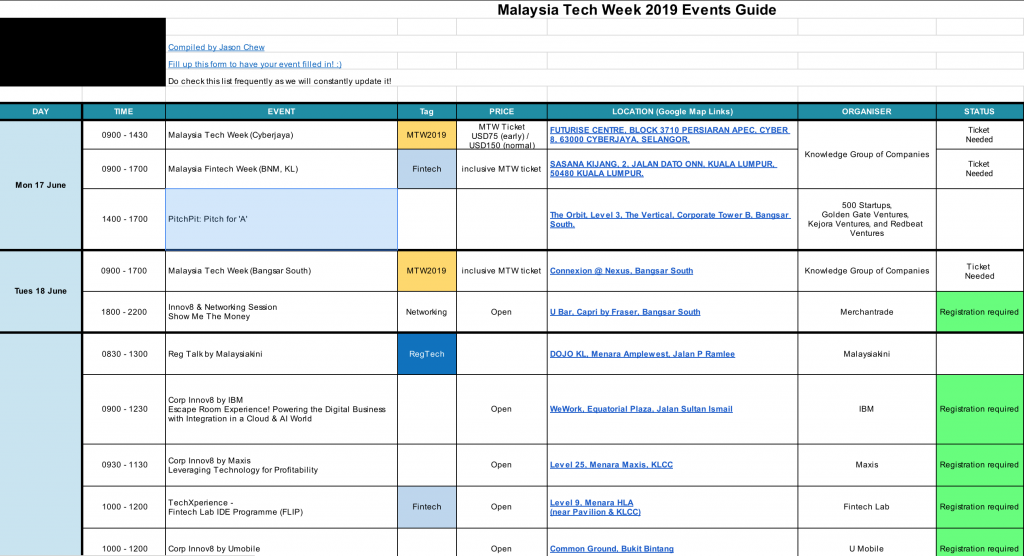Viewport: 1024px width, 556px height.
Task: Select 'Registration required' status in IBM row
Action: point(980,410)
